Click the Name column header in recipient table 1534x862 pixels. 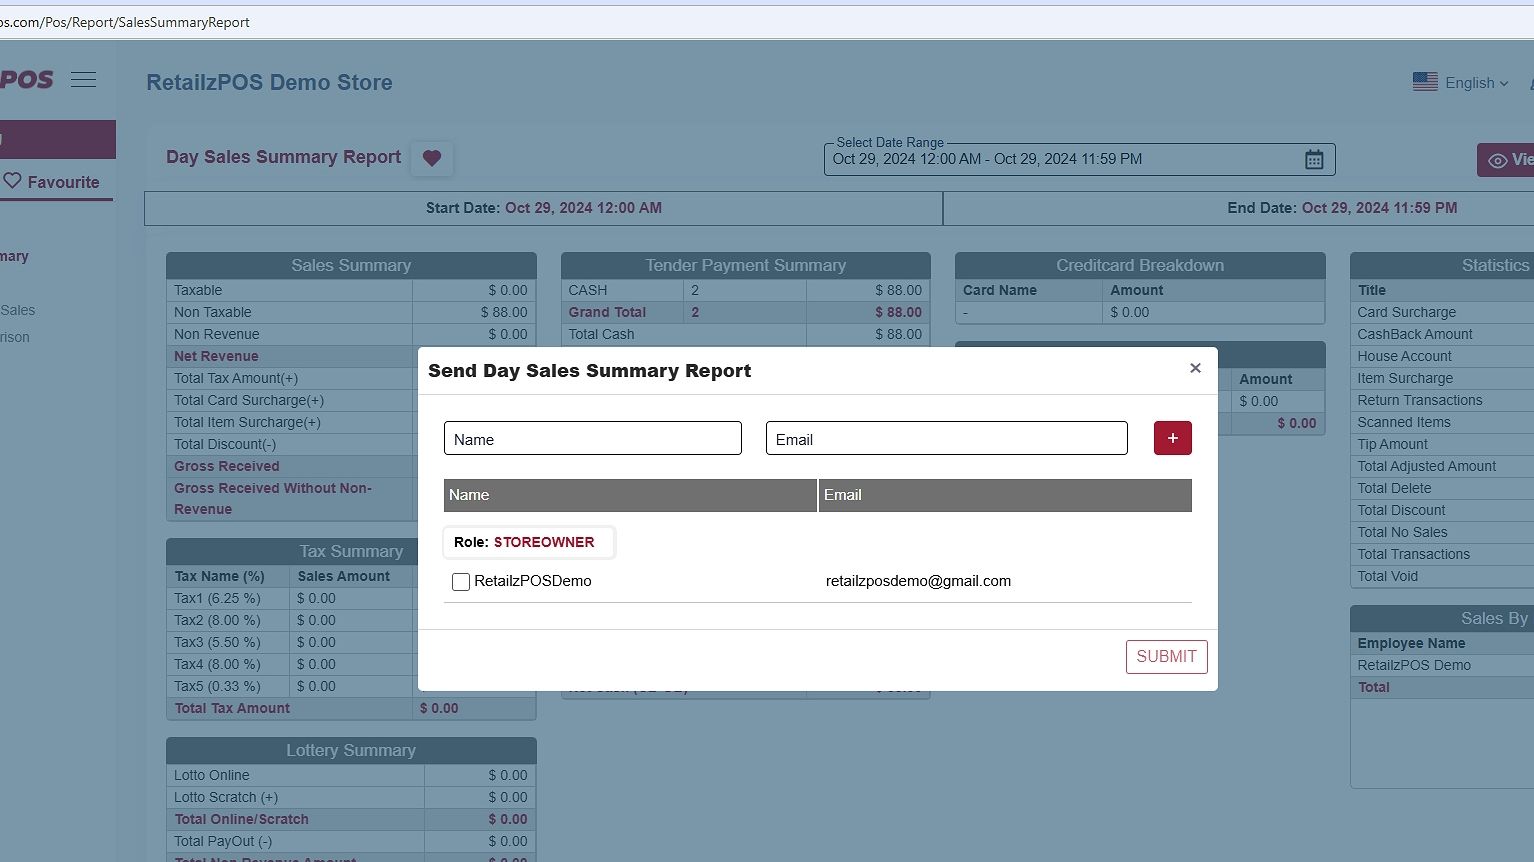point(629,495)
